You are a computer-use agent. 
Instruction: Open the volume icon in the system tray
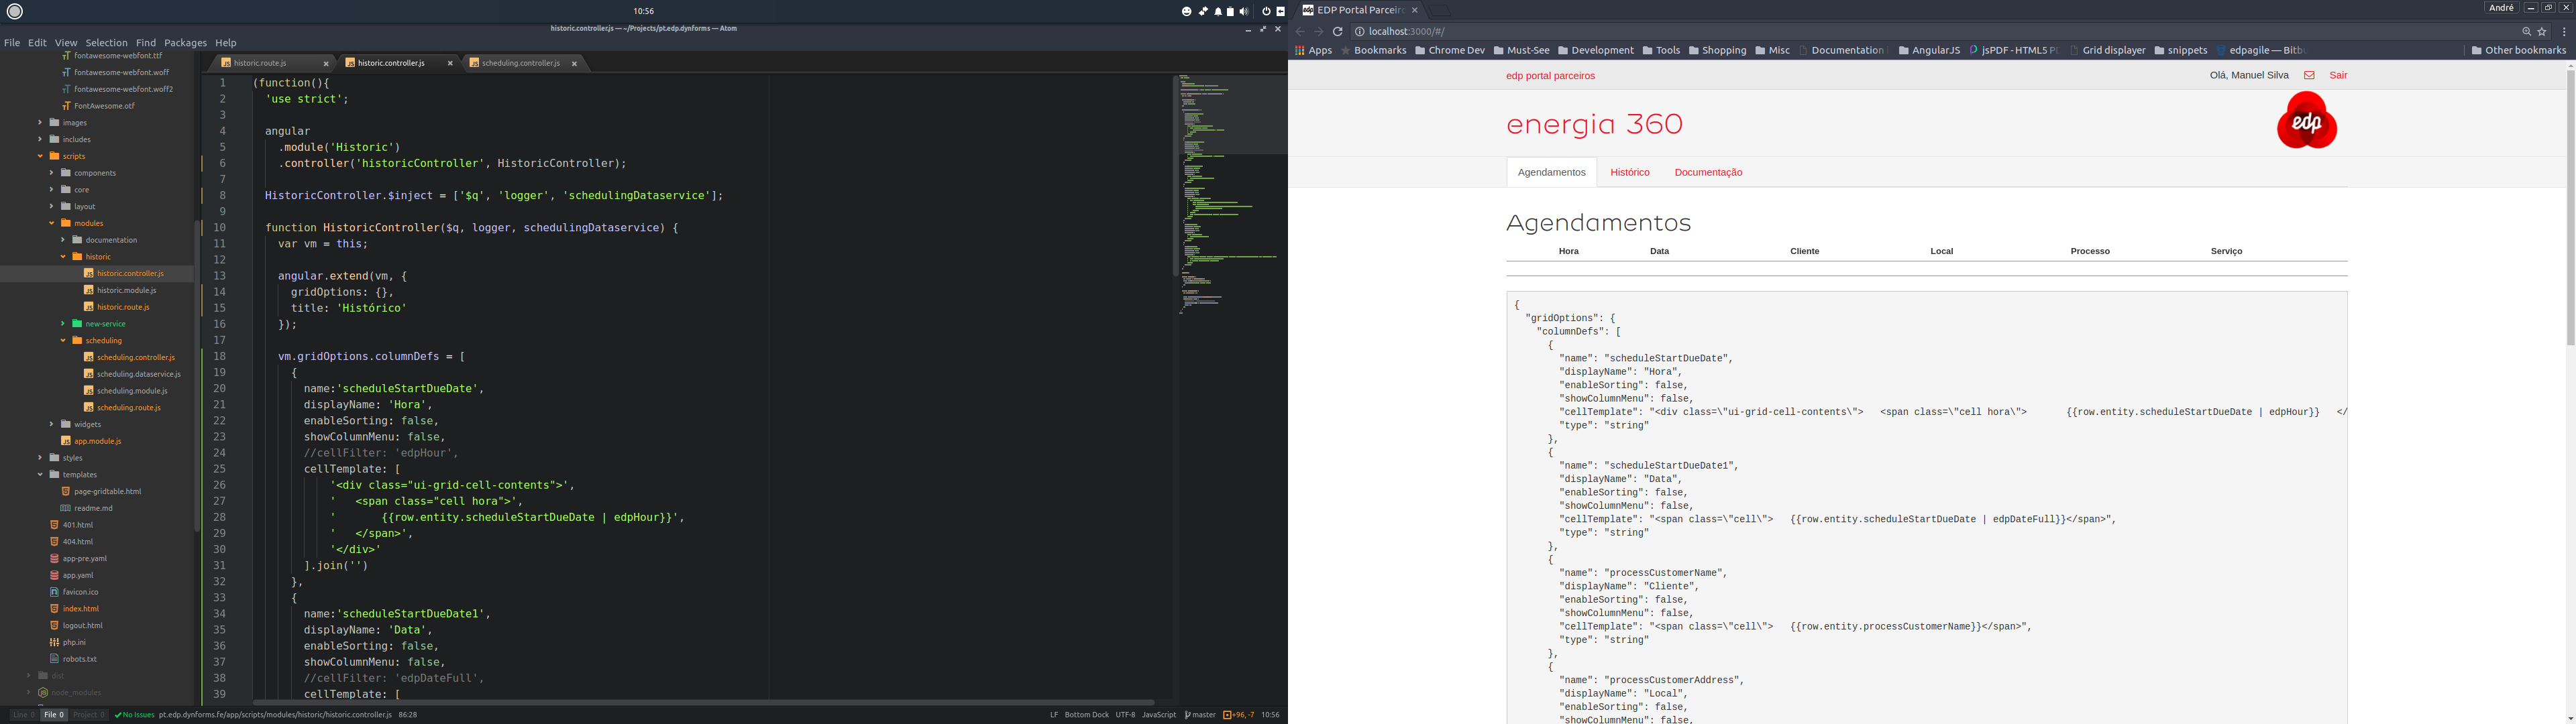(x=1244, y=12)
